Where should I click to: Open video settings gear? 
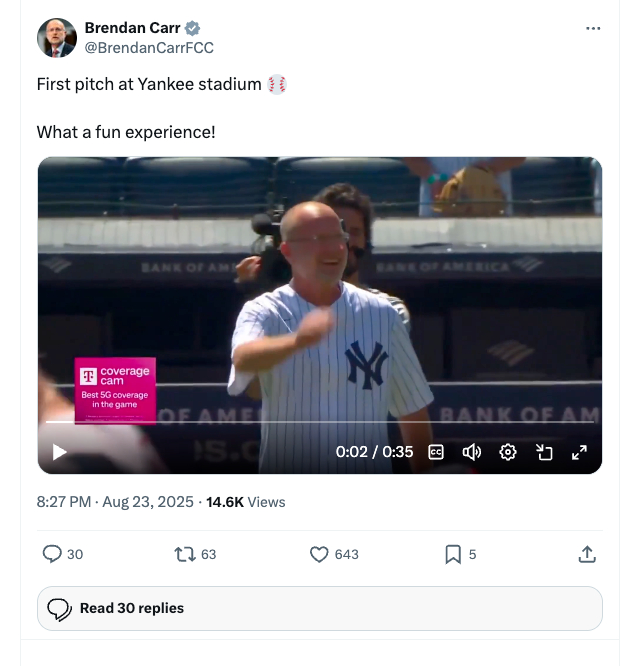click(508, 452)
